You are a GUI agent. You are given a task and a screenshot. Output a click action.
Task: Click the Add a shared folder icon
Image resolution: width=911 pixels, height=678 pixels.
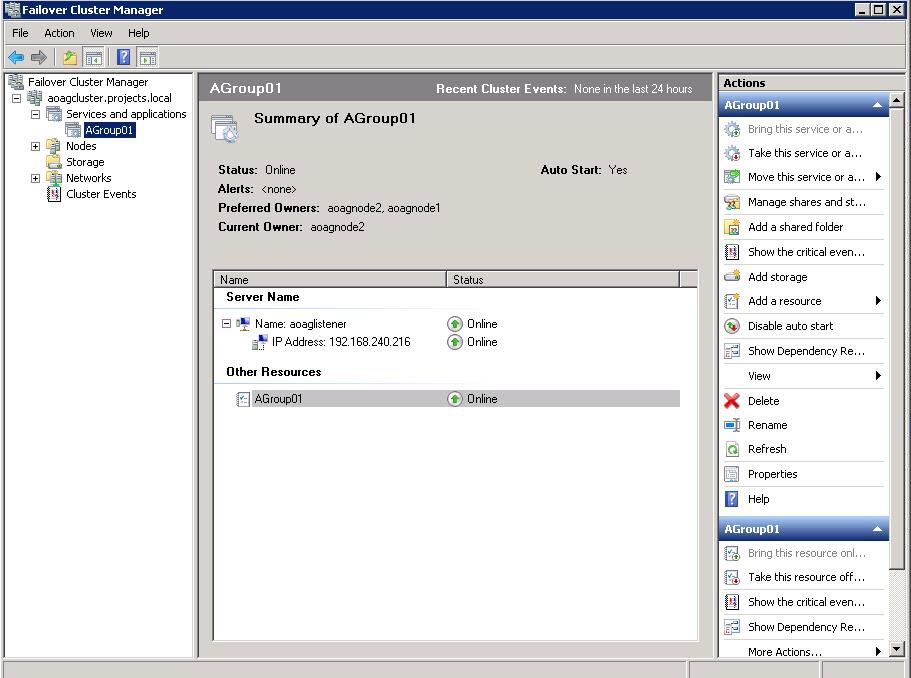click(732, 227)
